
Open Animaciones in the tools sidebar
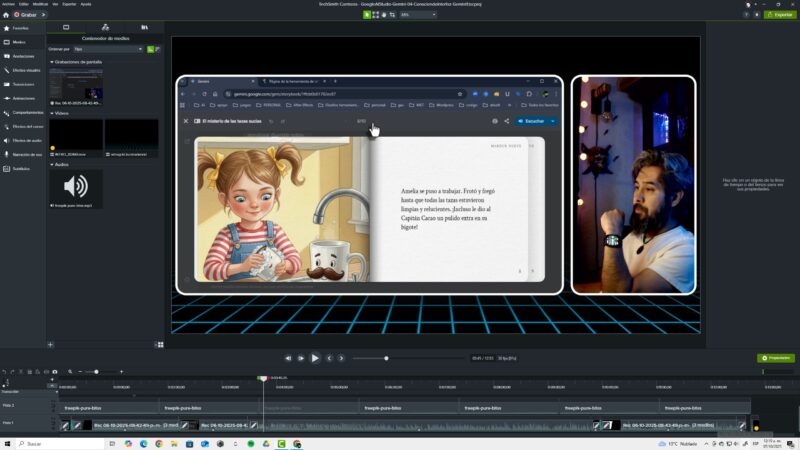coord(23,98)
